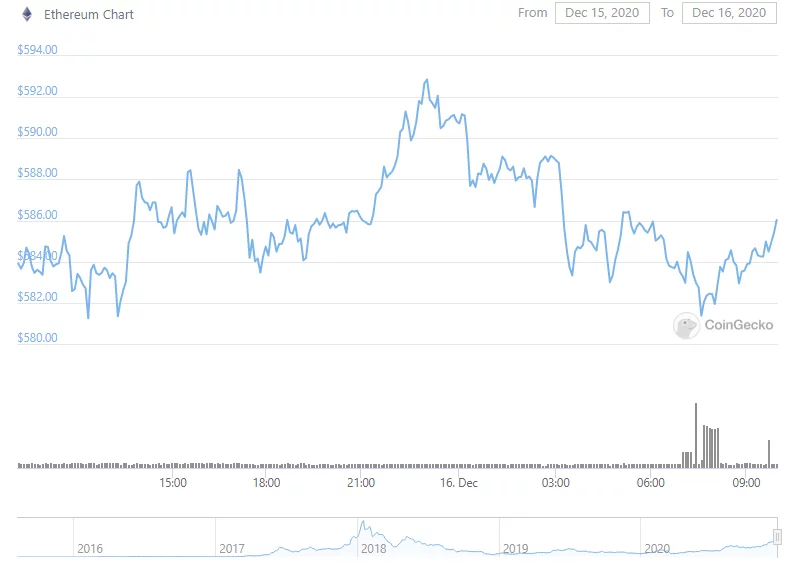Click the To date field Dec 16, 2020
The width and height of the screenshot is (800, 572).
click(x=729, y=13)
